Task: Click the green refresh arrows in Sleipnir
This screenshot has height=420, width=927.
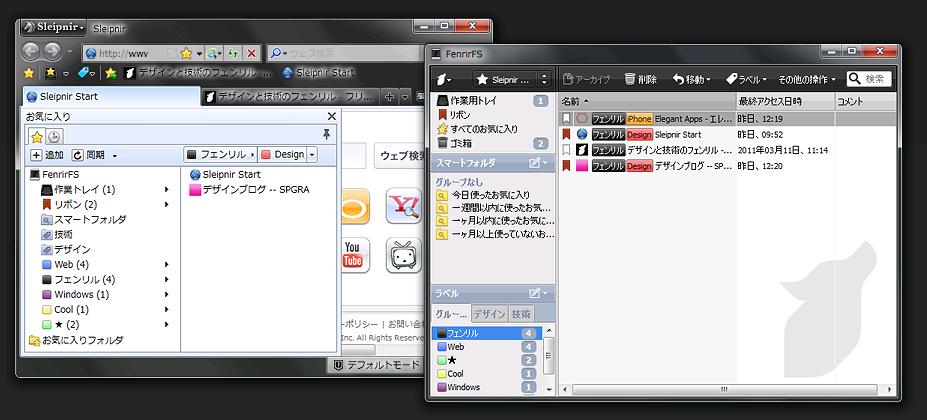Action: (233, 53)
